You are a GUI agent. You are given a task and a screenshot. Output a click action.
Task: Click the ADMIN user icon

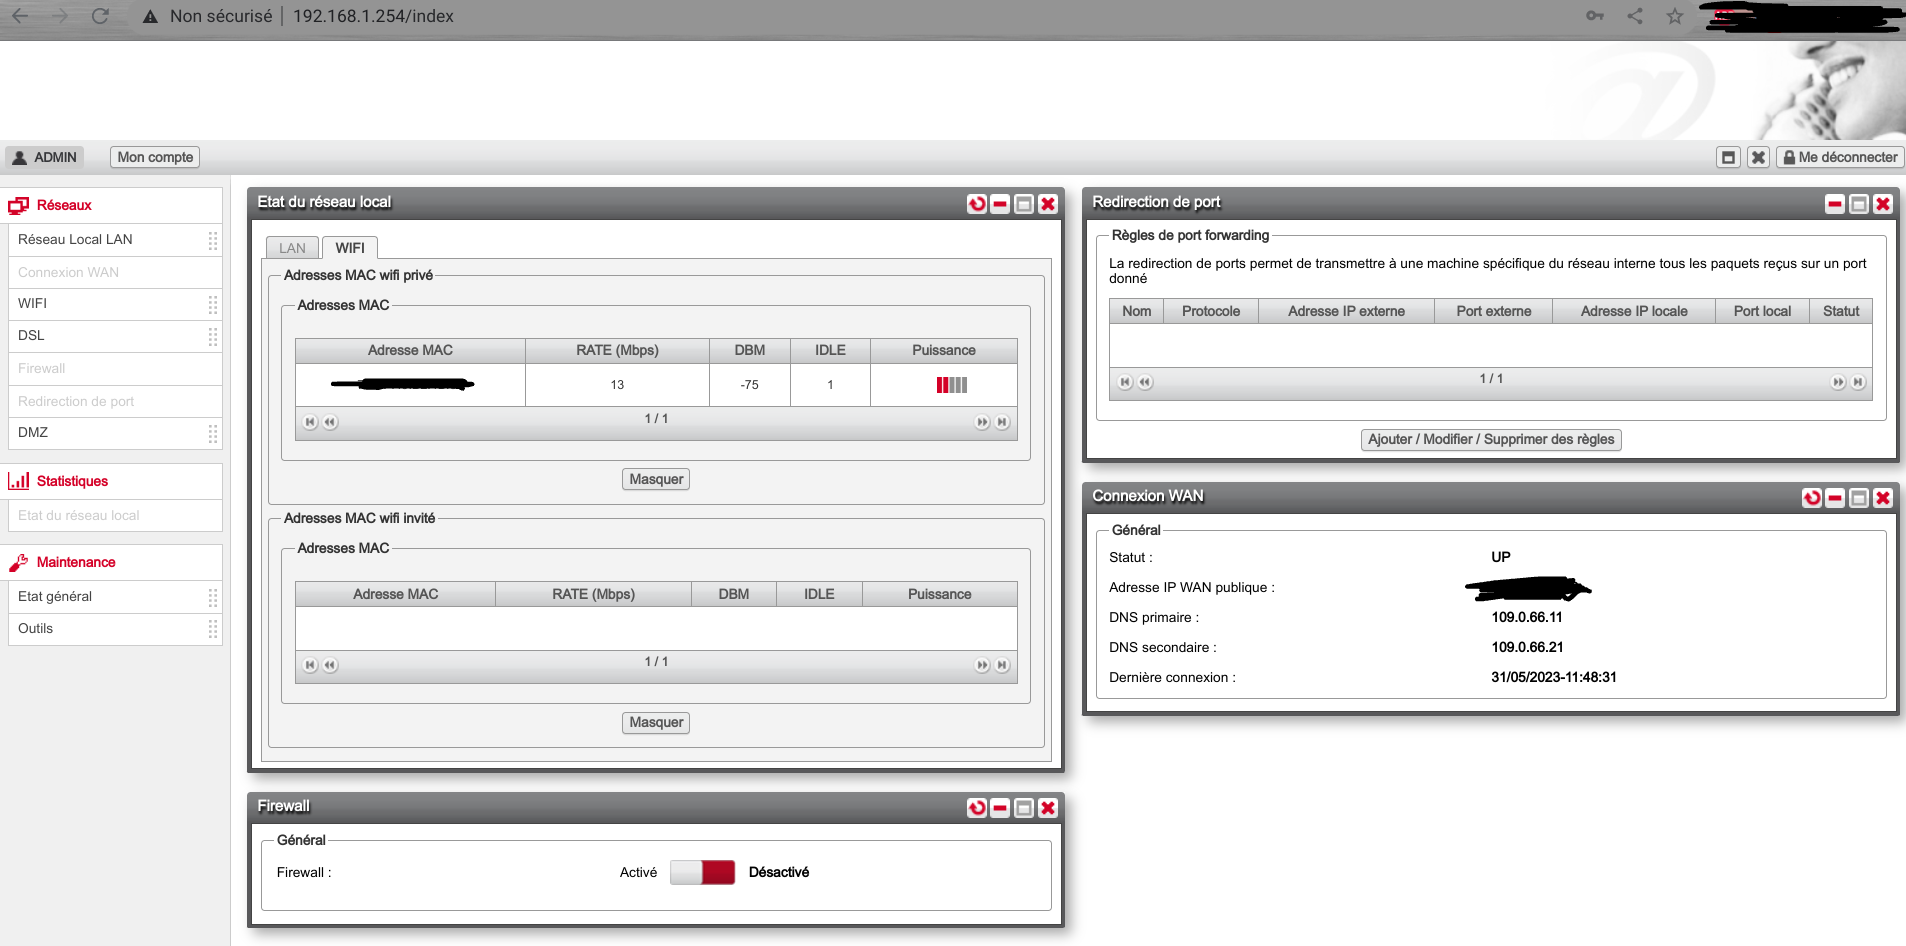click(x=17, y=156)
